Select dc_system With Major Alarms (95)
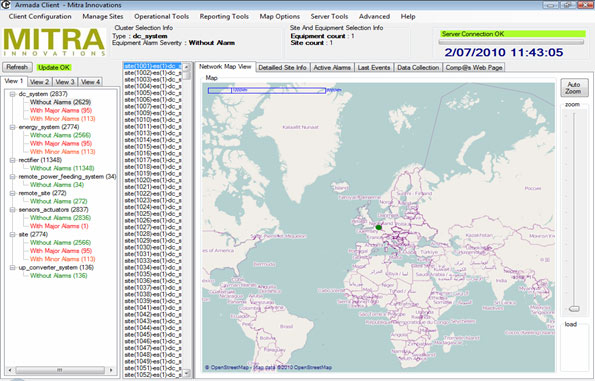This screenshot has width=595, height=381. (x=61, y=110)
